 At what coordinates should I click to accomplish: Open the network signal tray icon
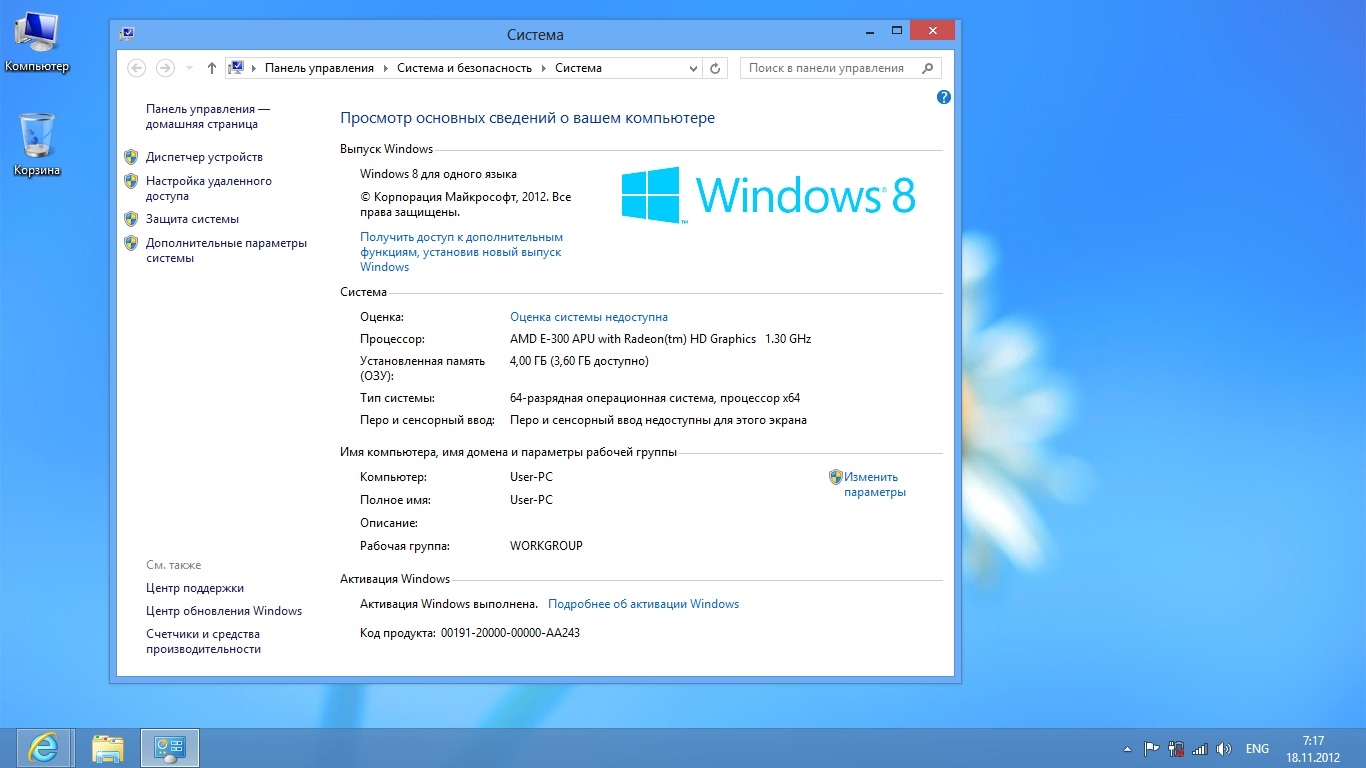coord(1200,748)
